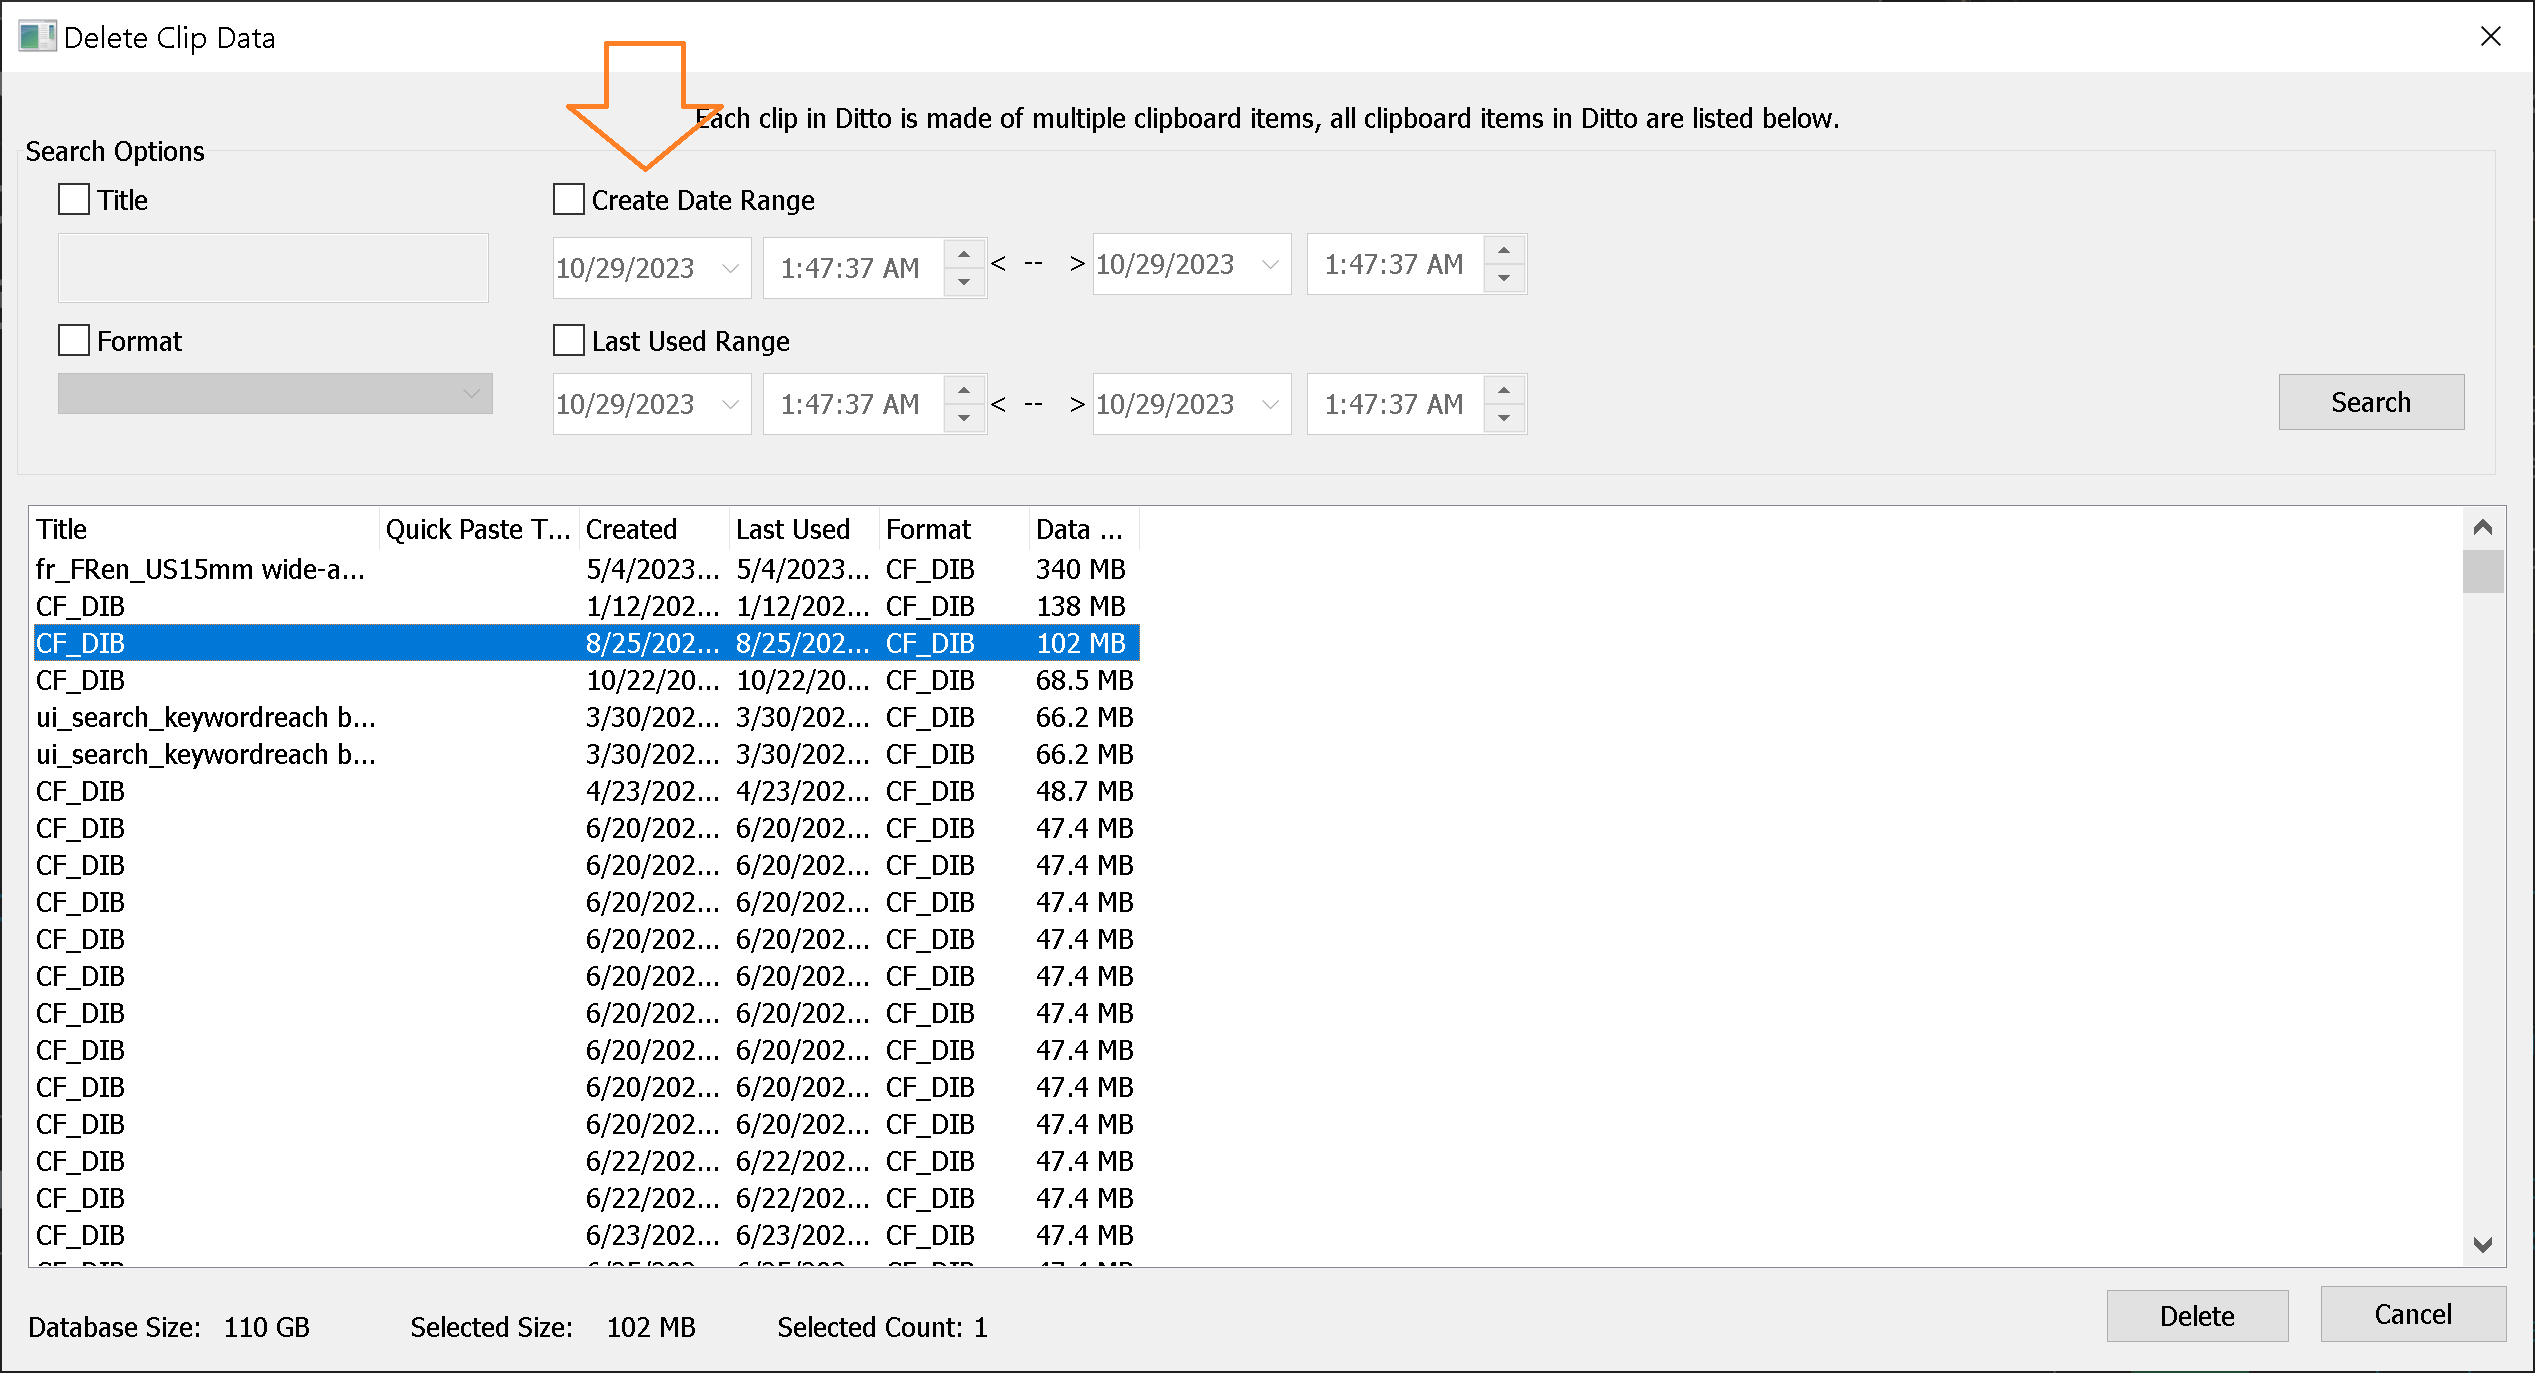Increment the Create Date start time spinner
This screenshot has width=2535, height=1373.
click(964, 255)
